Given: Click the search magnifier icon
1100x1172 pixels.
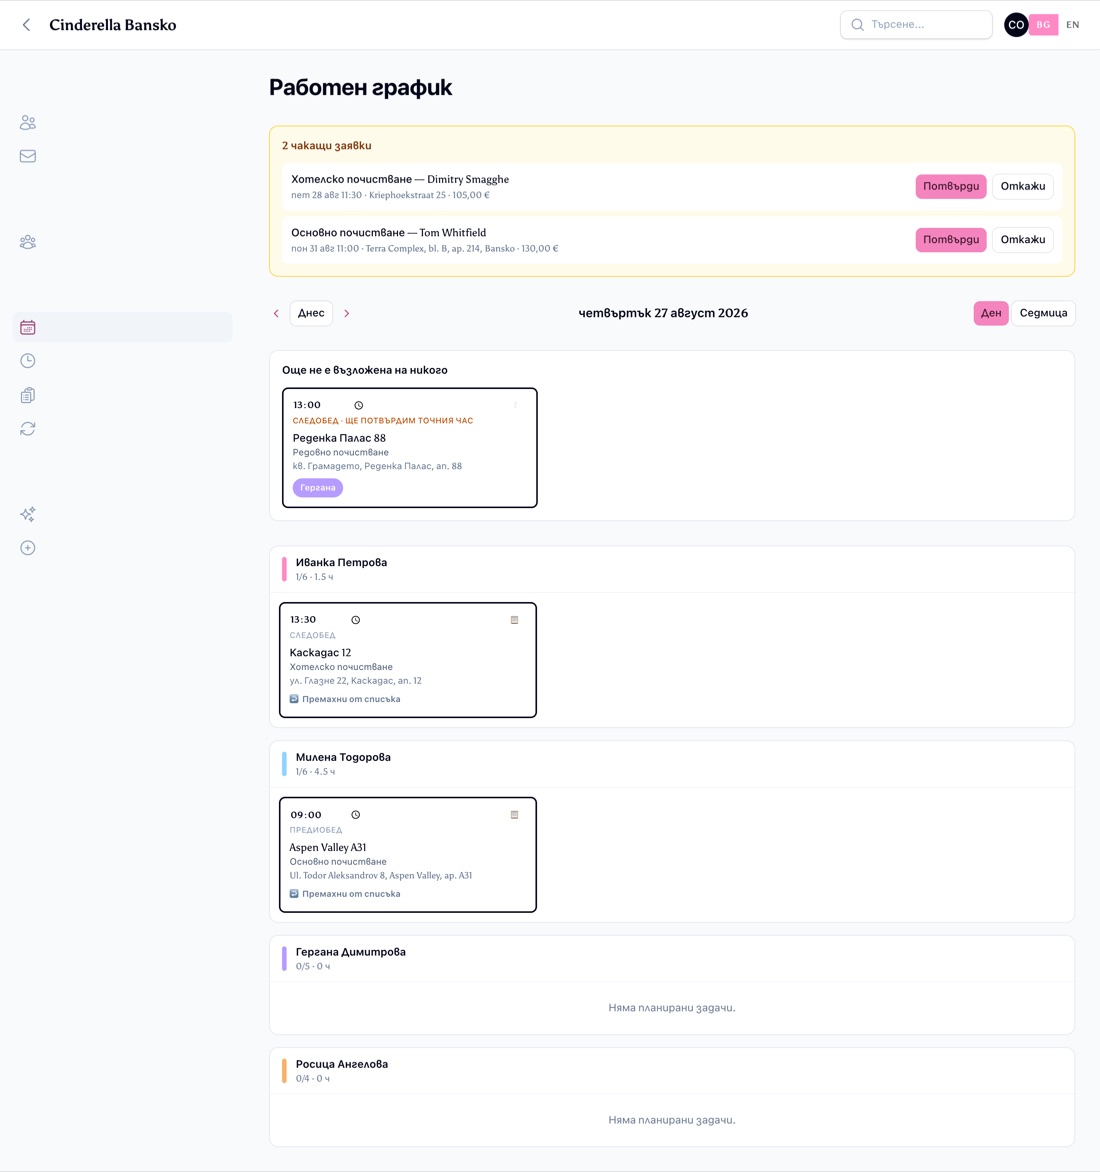Looking at the screenshot, I should point(857,25).
